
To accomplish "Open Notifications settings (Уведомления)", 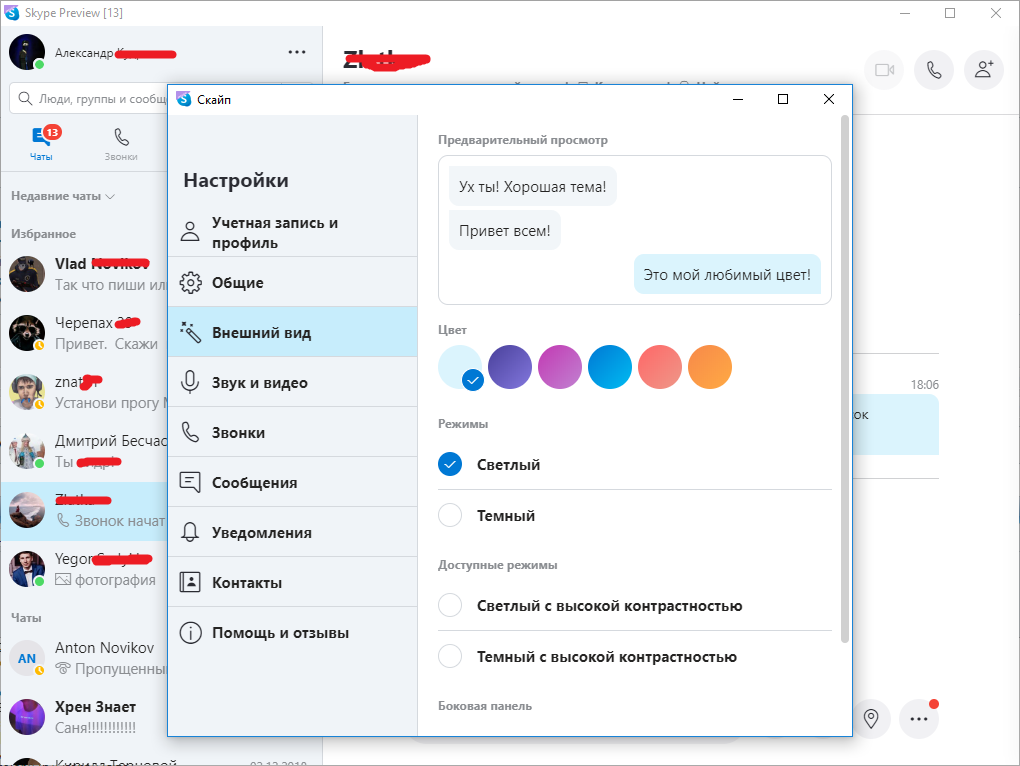I will [293, 533].
